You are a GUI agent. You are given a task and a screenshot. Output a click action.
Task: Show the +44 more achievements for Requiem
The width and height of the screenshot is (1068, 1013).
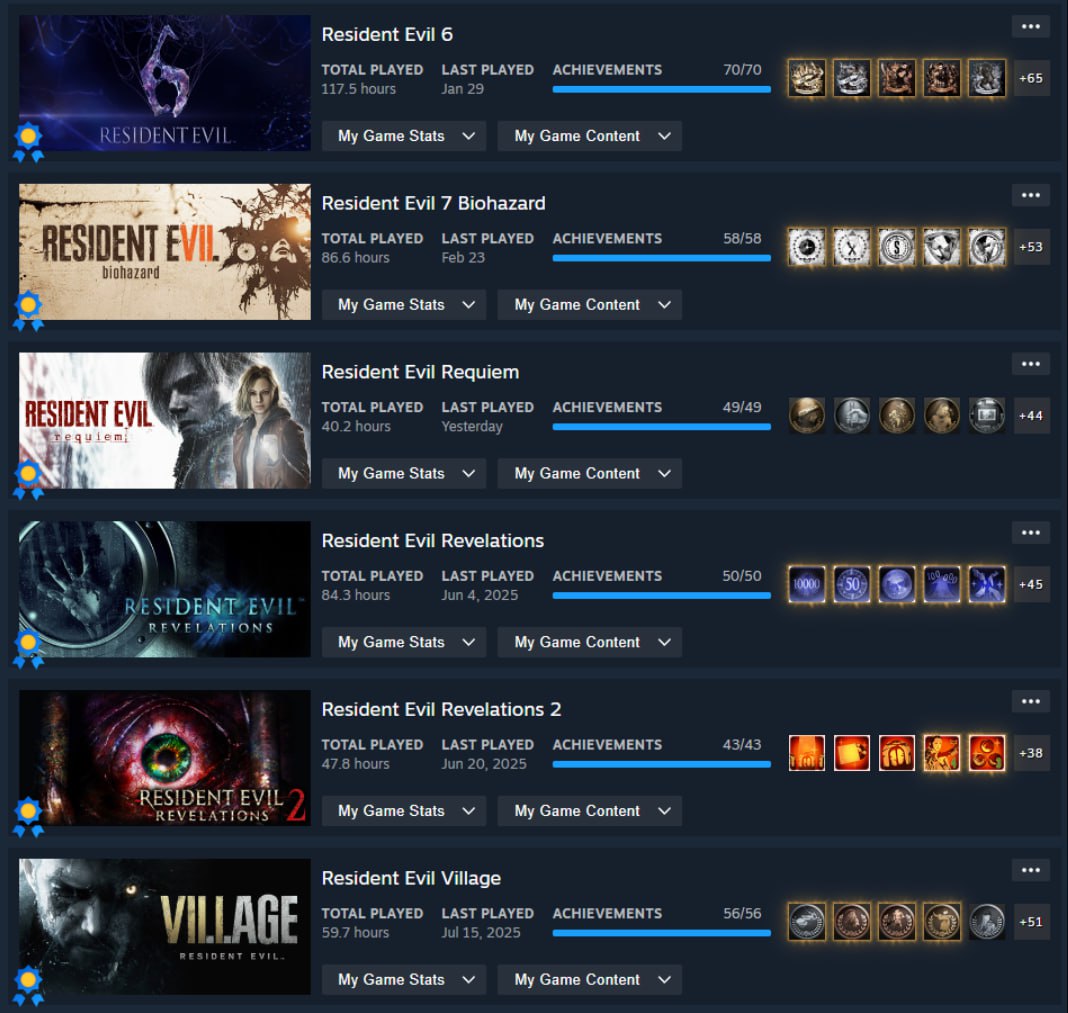pyautogui.click(x=1031, y=416)
